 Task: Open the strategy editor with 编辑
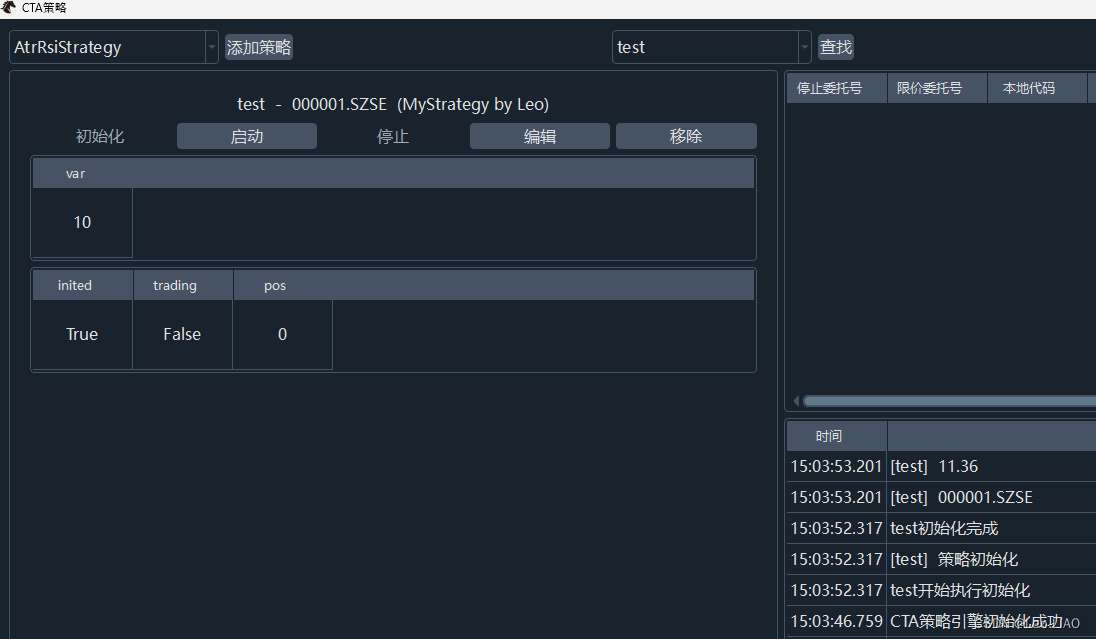click(x=540, y=136)
